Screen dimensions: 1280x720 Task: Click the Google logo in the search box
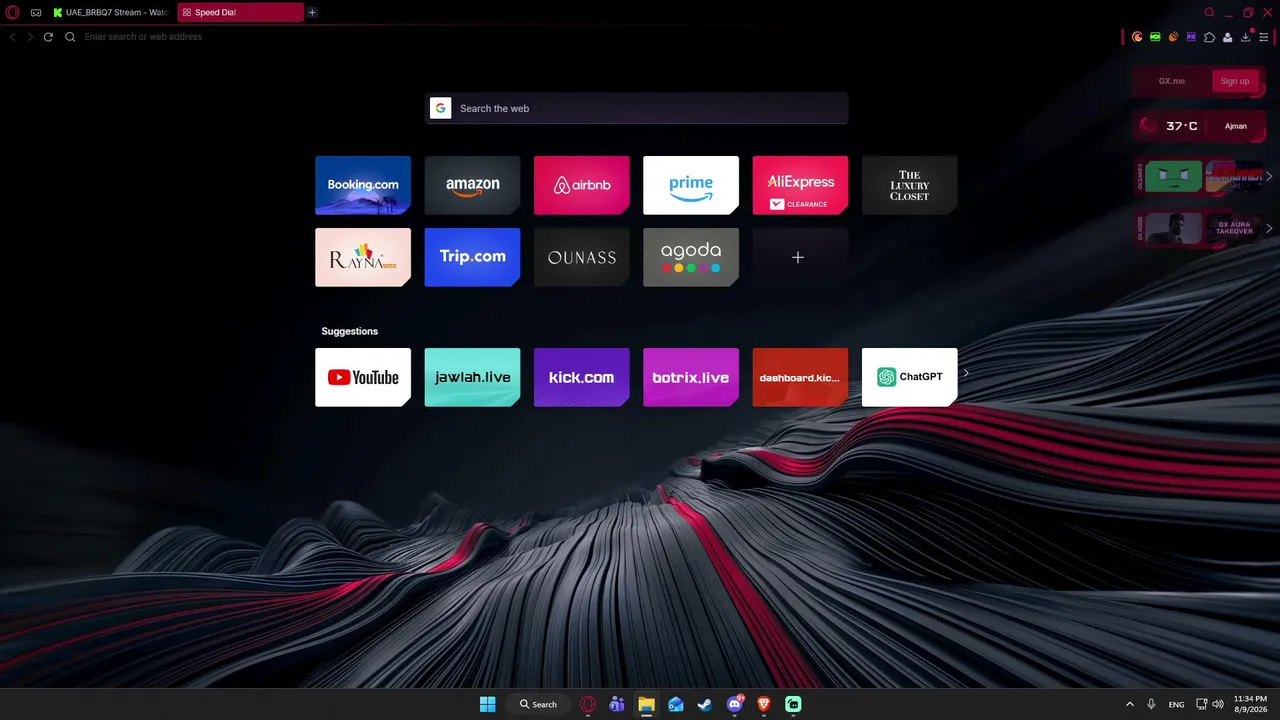point(440,108)
